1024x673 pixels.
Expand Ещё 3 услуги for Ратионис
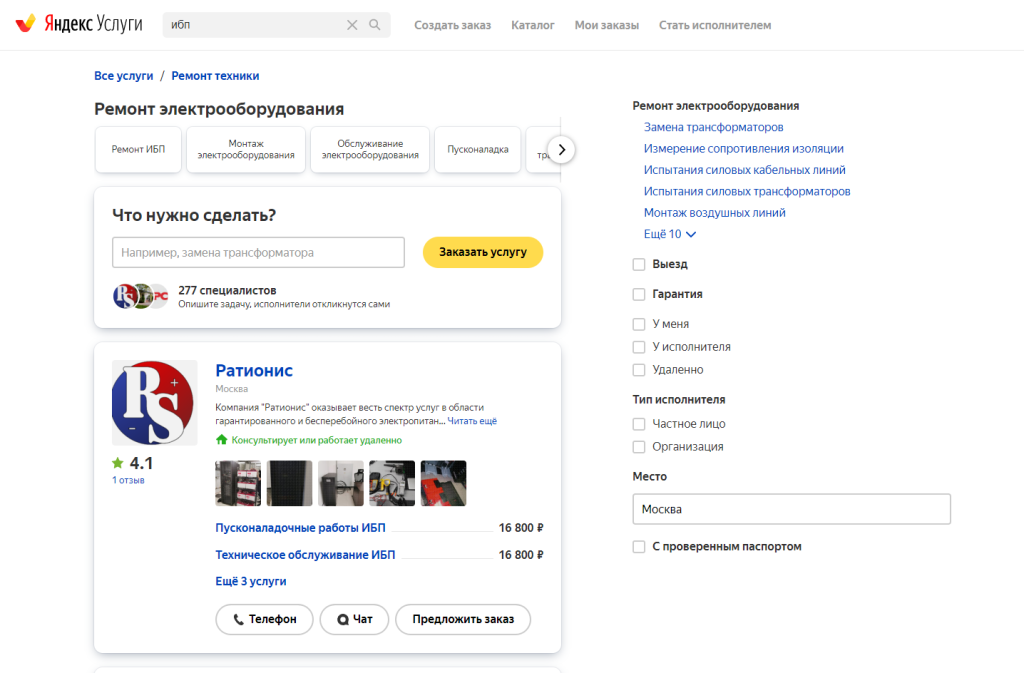coord(251,581)
